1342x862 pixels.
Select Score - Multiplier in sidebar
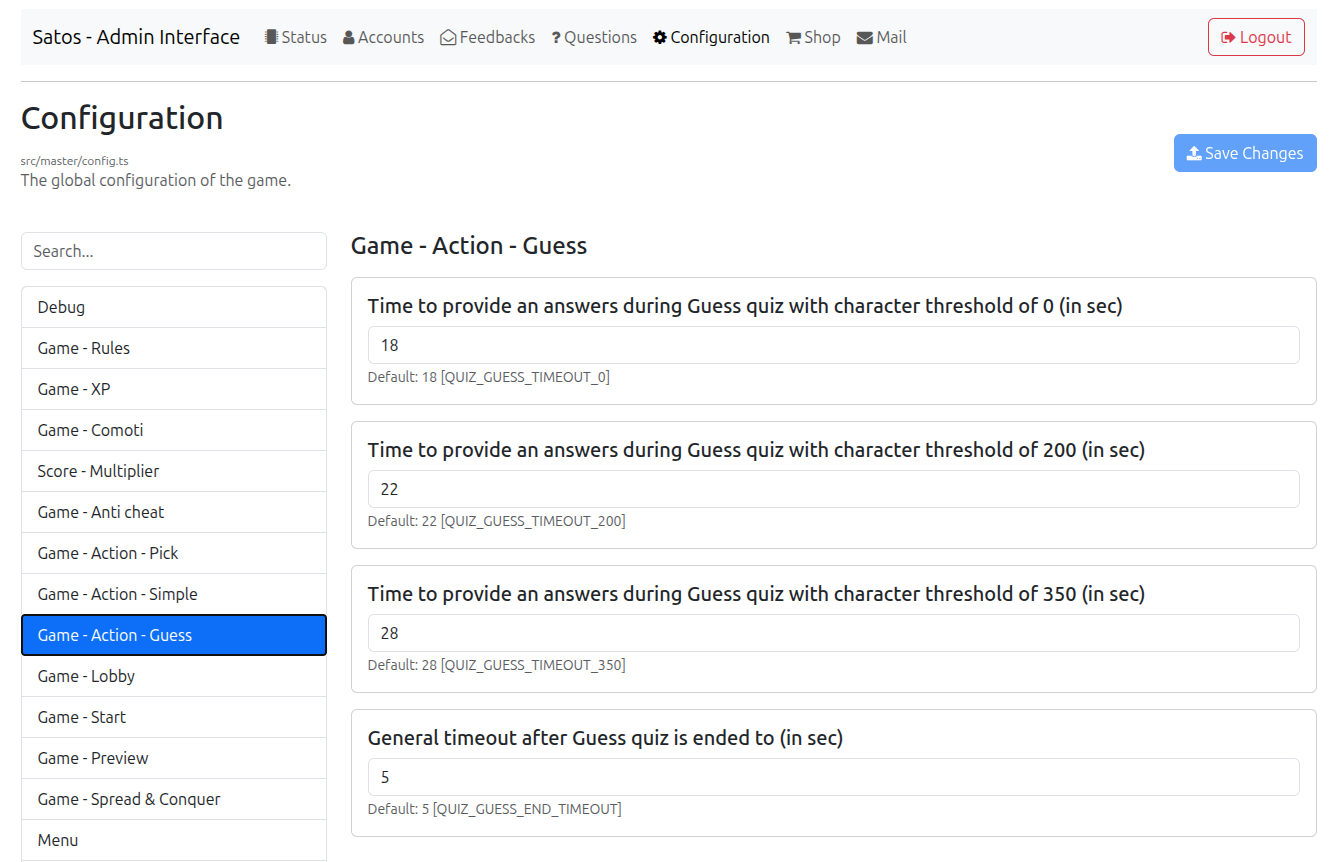tap(174, 471)
